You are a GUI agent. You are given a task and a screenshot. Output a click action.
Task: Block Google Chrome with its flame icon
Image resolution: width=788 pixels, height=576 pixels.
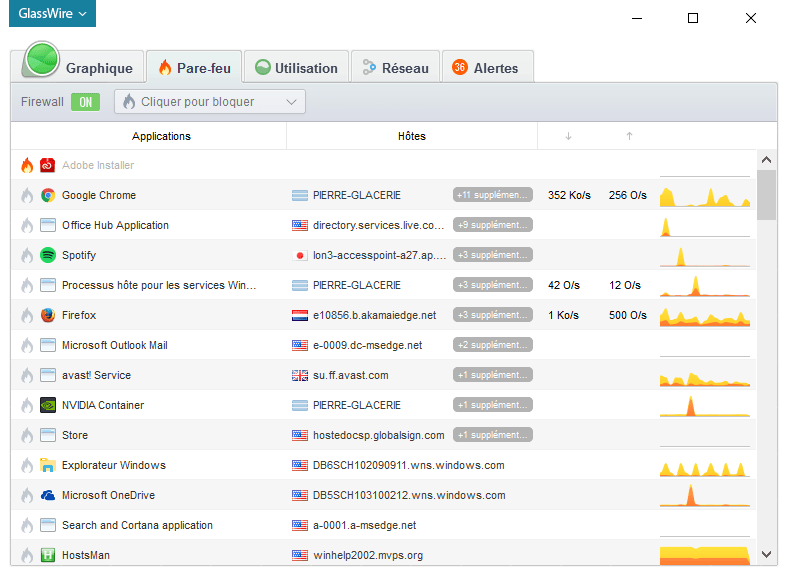pyautogui.click(x=27, y=195)
